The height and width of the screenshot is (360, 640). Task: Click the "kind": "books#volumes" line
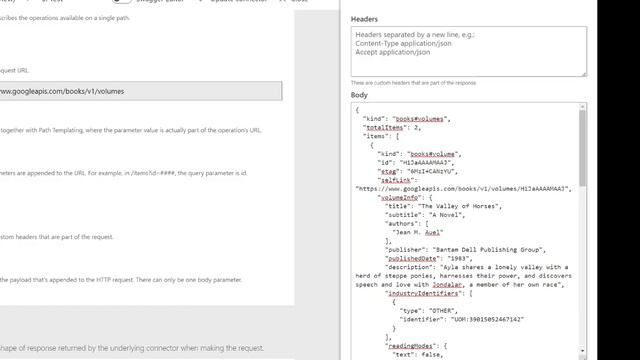(407, 119)
